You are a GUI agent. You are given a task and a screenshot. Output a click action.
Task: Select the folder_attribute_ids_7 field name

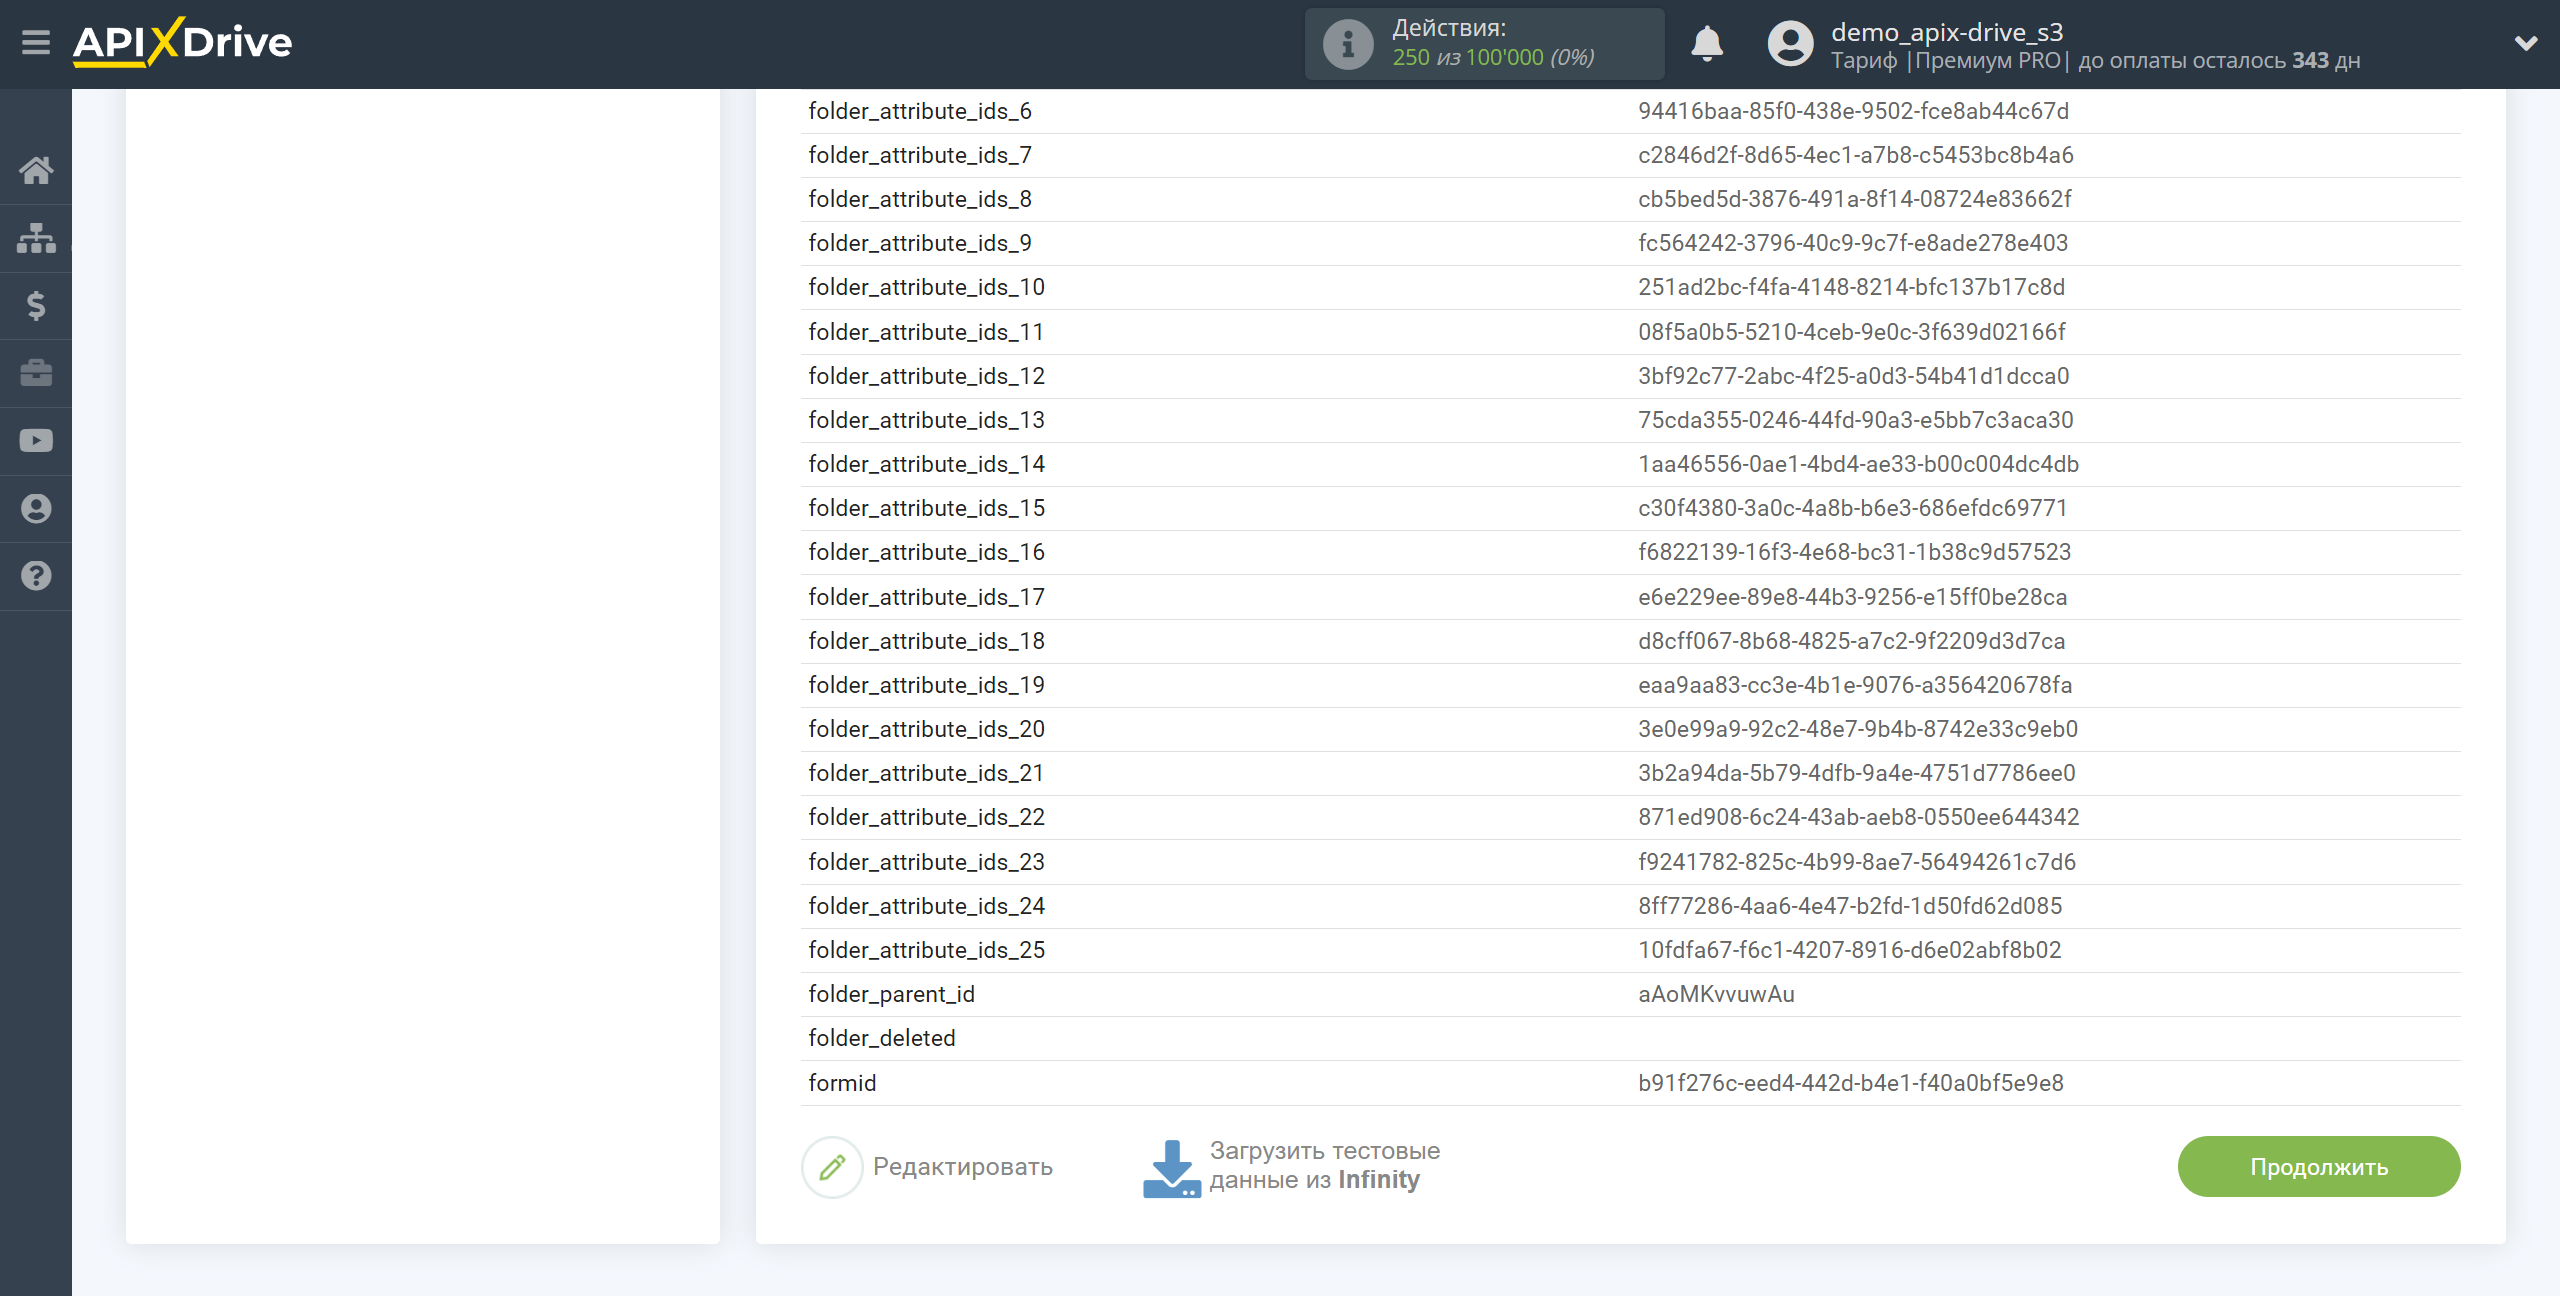coord(920,155)
